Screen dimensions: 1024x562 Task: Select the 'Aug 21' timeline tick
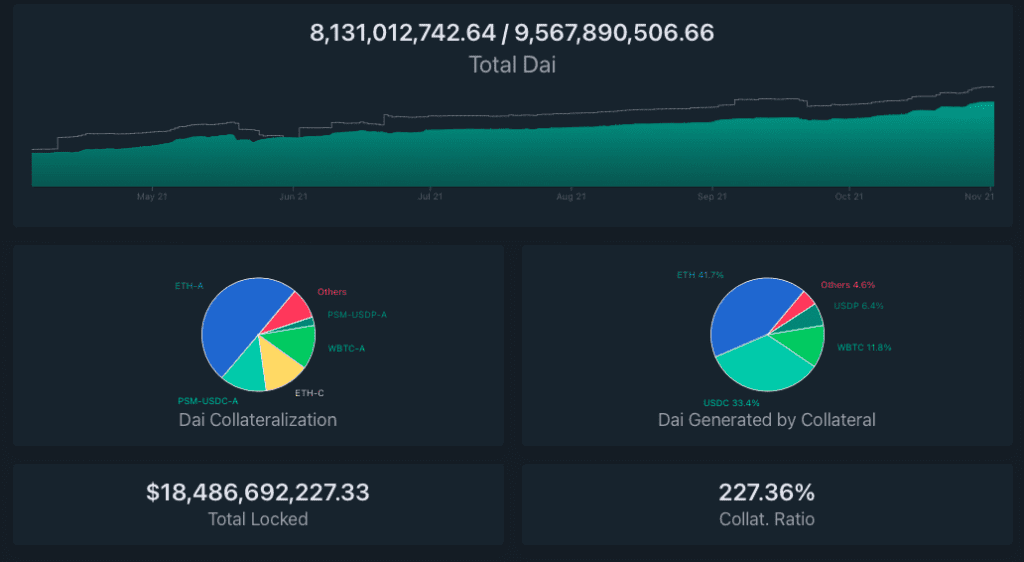(571, 197)
